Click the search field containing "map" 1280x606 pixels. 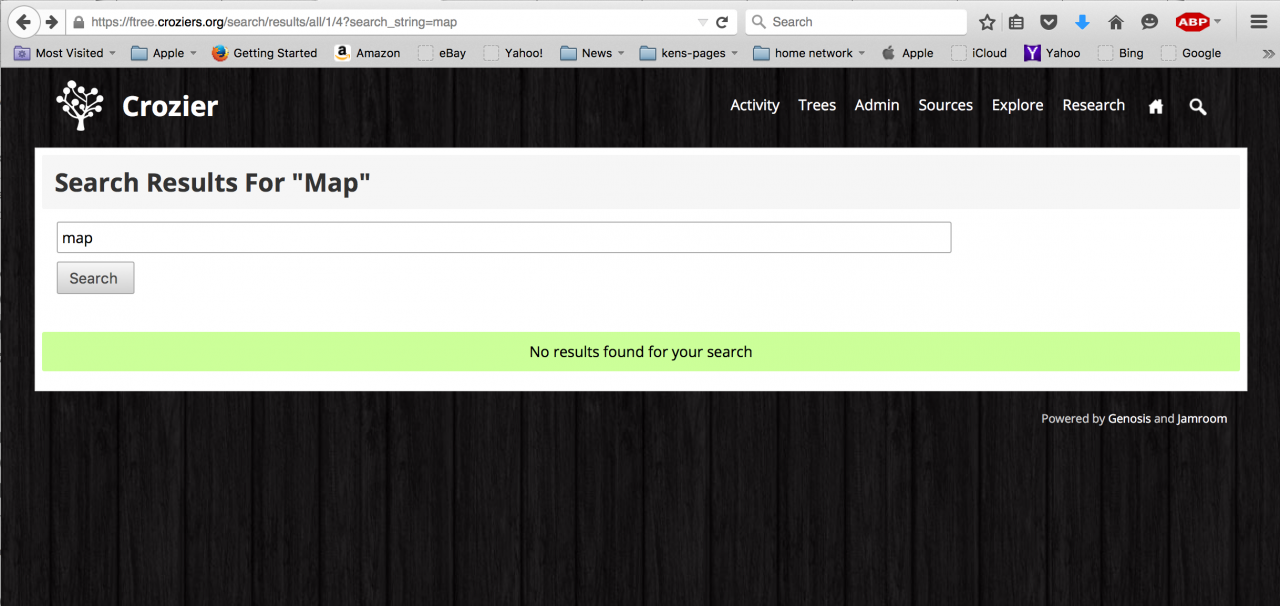click(504, 238)
